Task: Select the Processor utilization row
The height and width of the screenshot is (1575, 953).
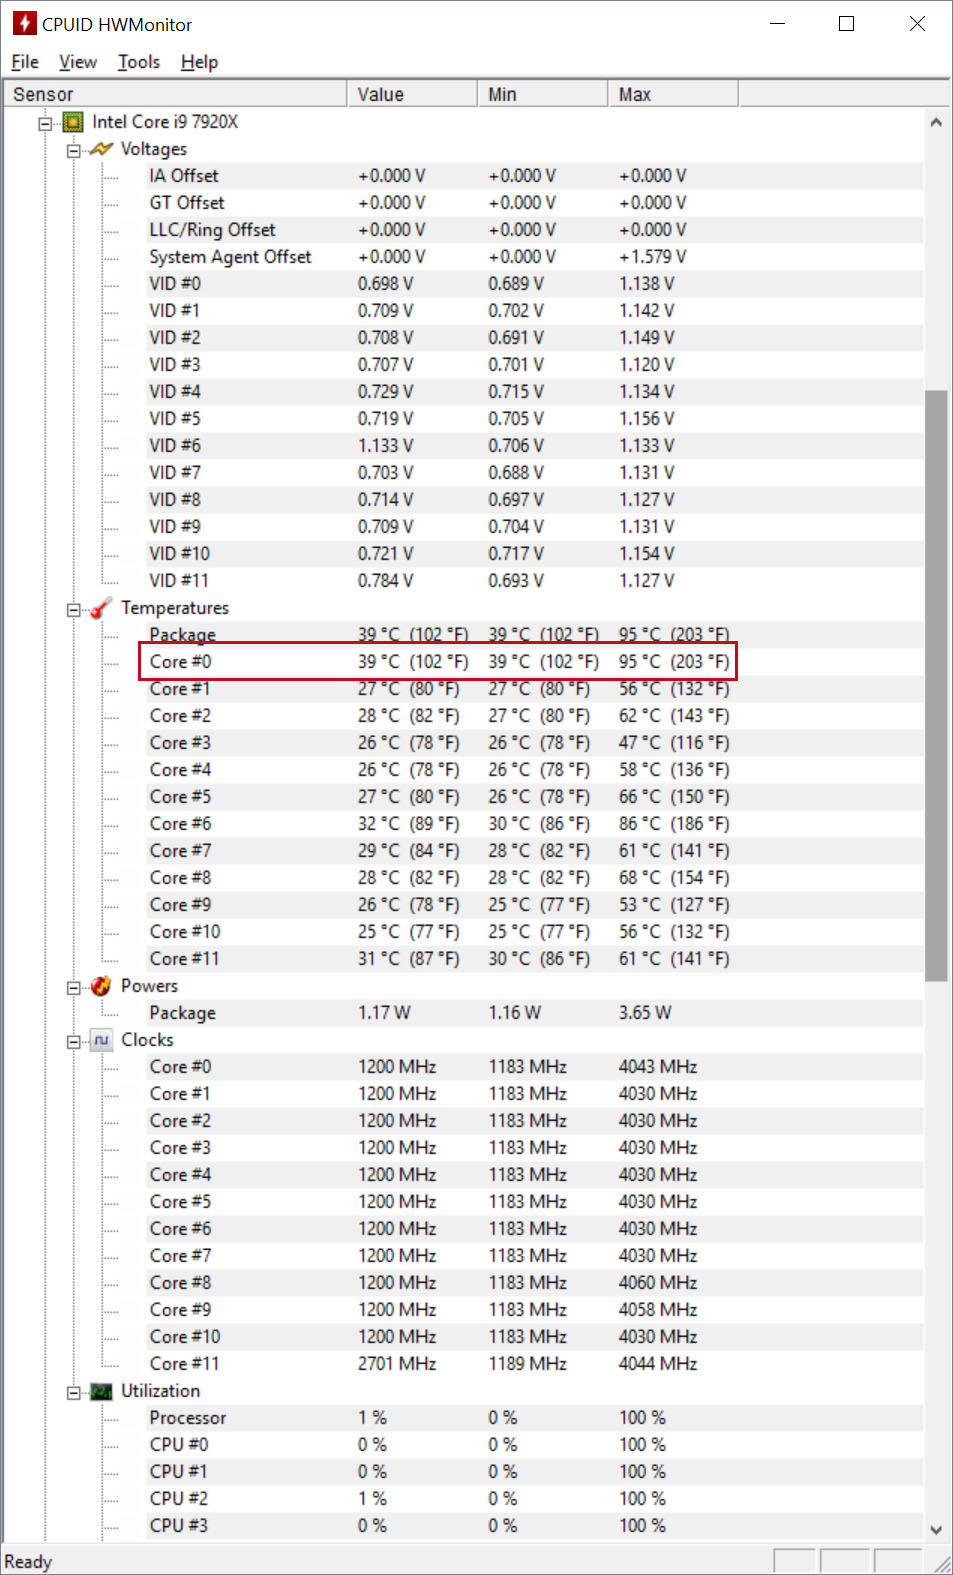Action: tap(535, 1418)
